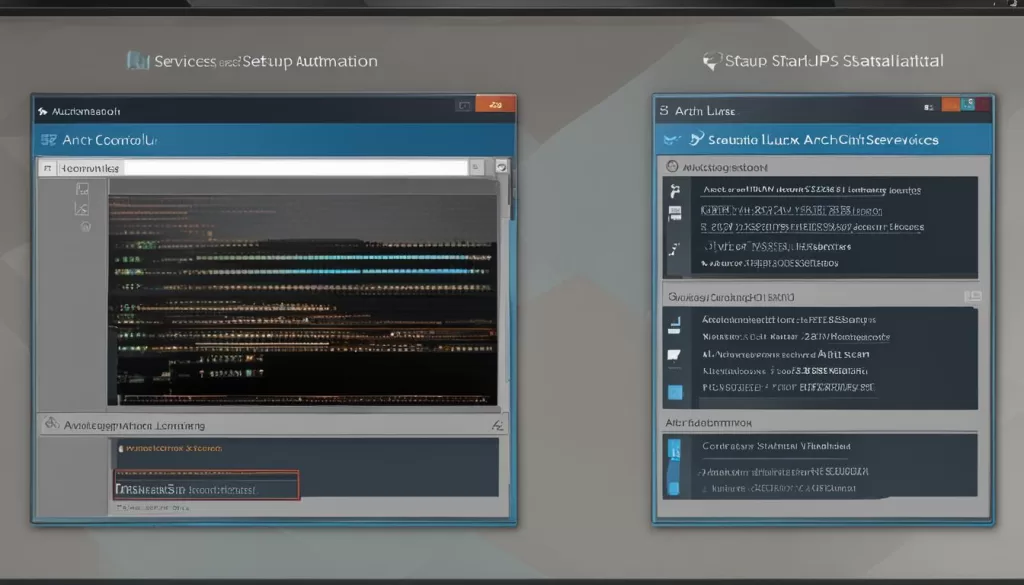Select the line-chart icon in the left window sidebar
Screen dimensions: 1024x585
coord(82,209)
